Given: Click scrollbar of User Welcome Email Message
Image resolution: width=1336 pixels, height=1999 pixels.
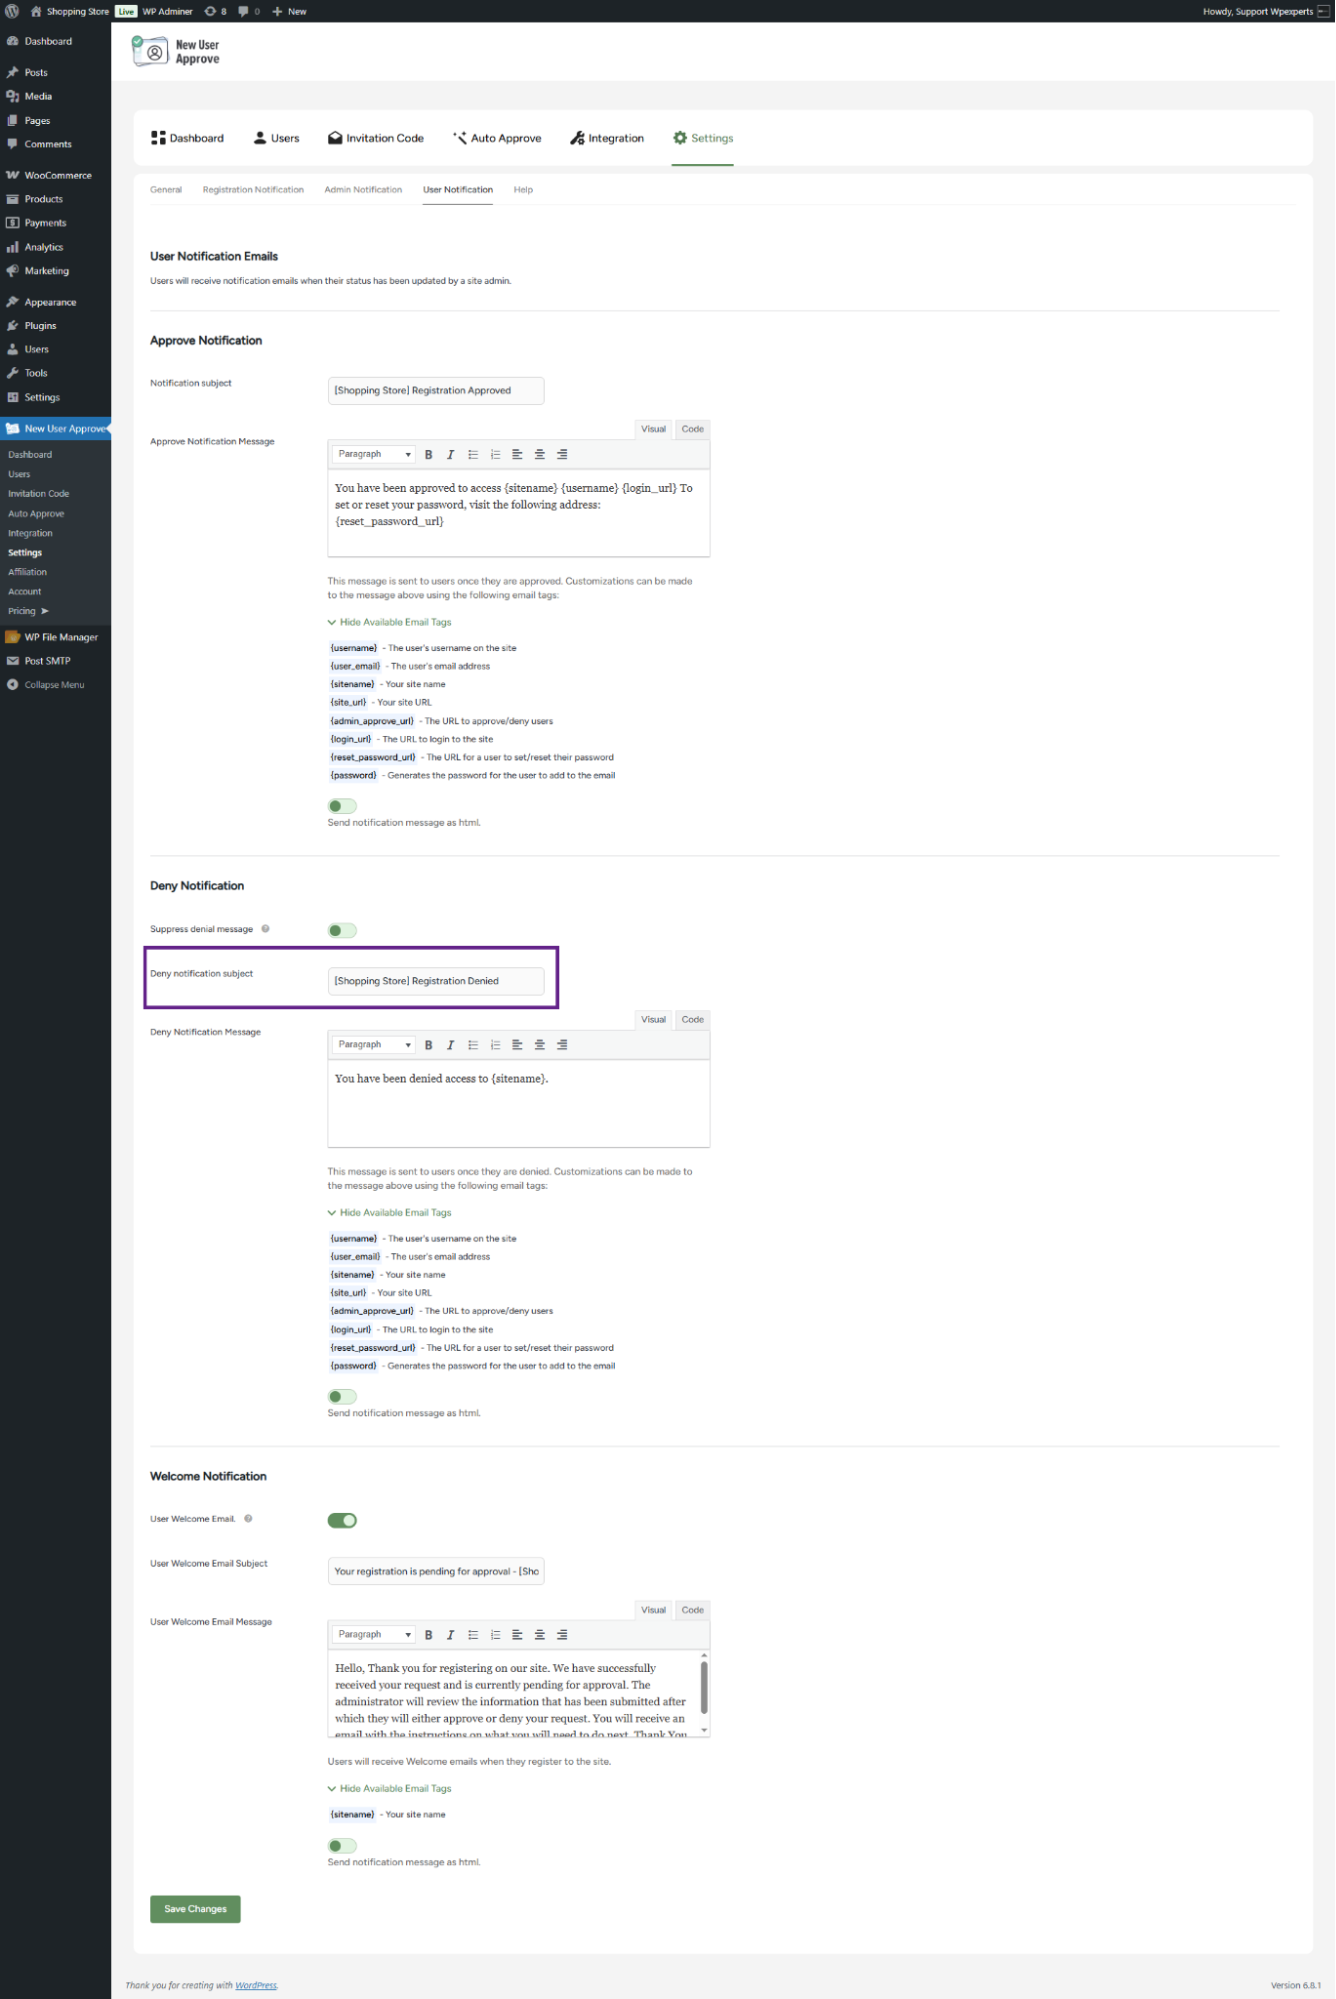Looking at the screenshot, I should (704, 1690).
